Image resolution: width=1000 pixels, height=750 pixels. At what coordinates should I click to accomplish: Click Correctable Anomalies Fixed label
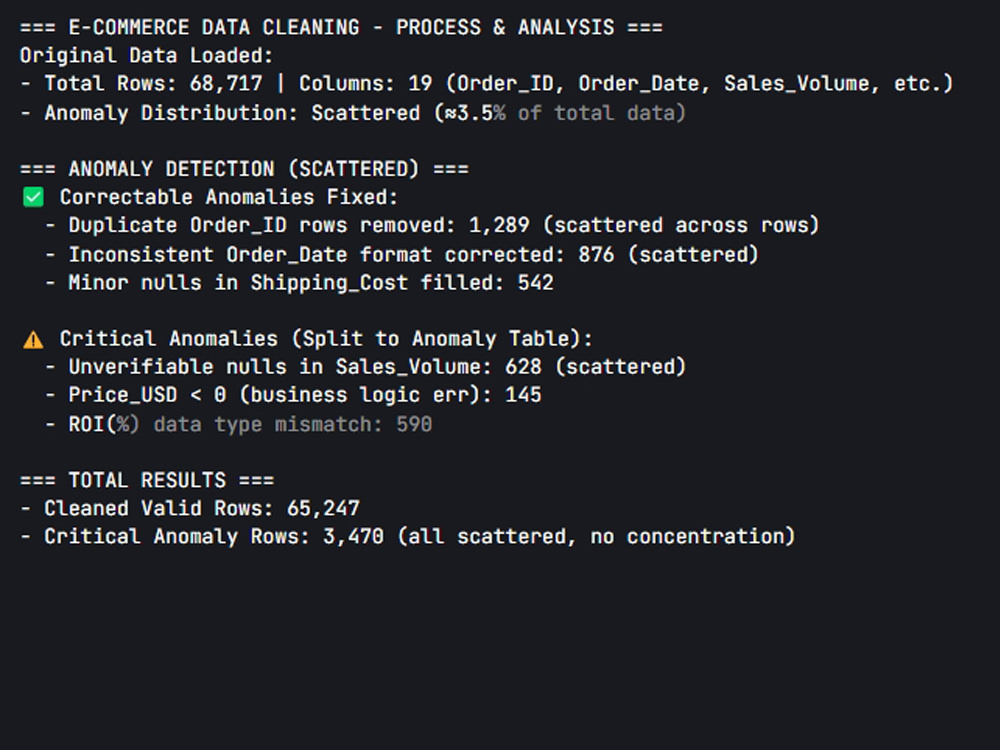(228, 197)
